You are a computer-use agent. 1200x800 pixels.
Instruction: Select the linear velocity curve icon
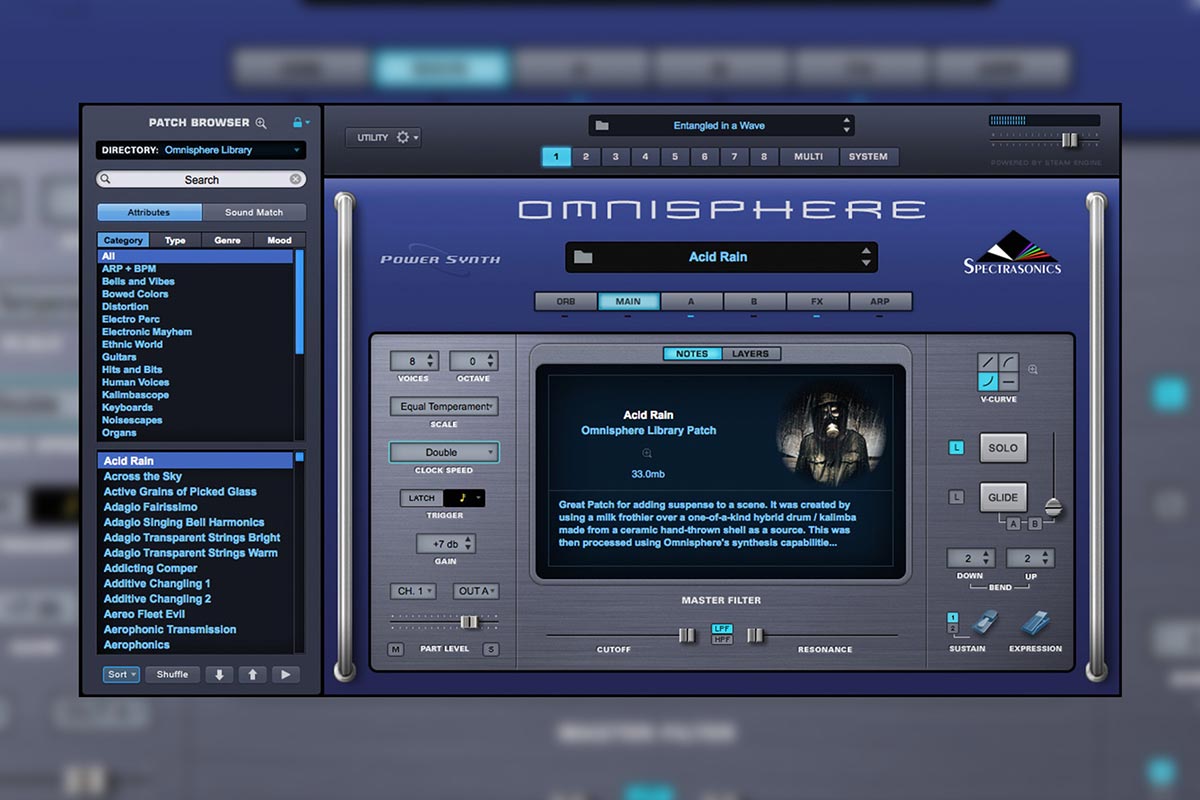click(987, 363)
